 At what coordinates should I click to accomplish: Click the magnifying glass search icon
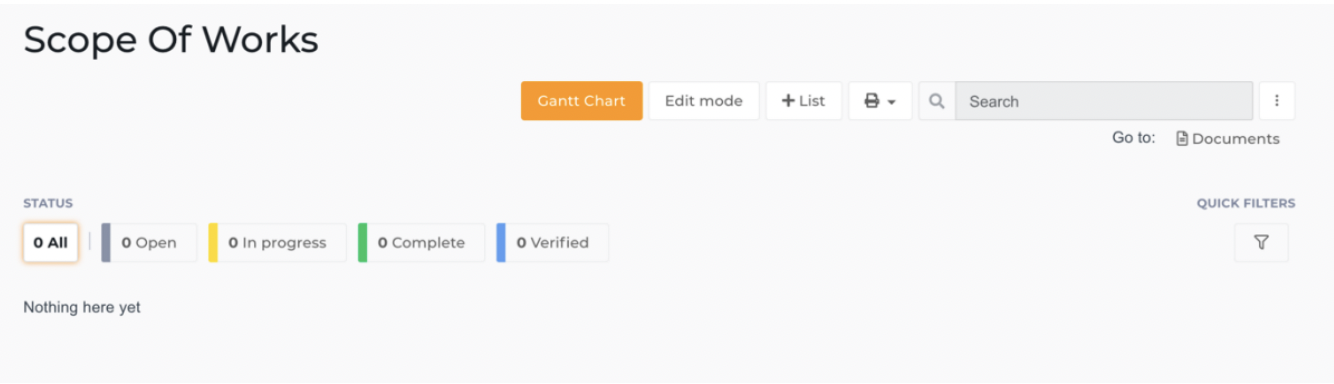937,101
